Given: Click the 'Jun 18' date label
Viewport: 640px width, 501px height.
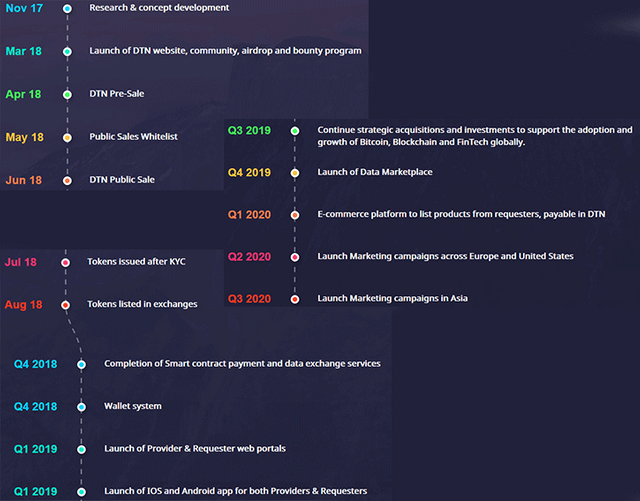Looking at the screenshot, I should point(24,180).
